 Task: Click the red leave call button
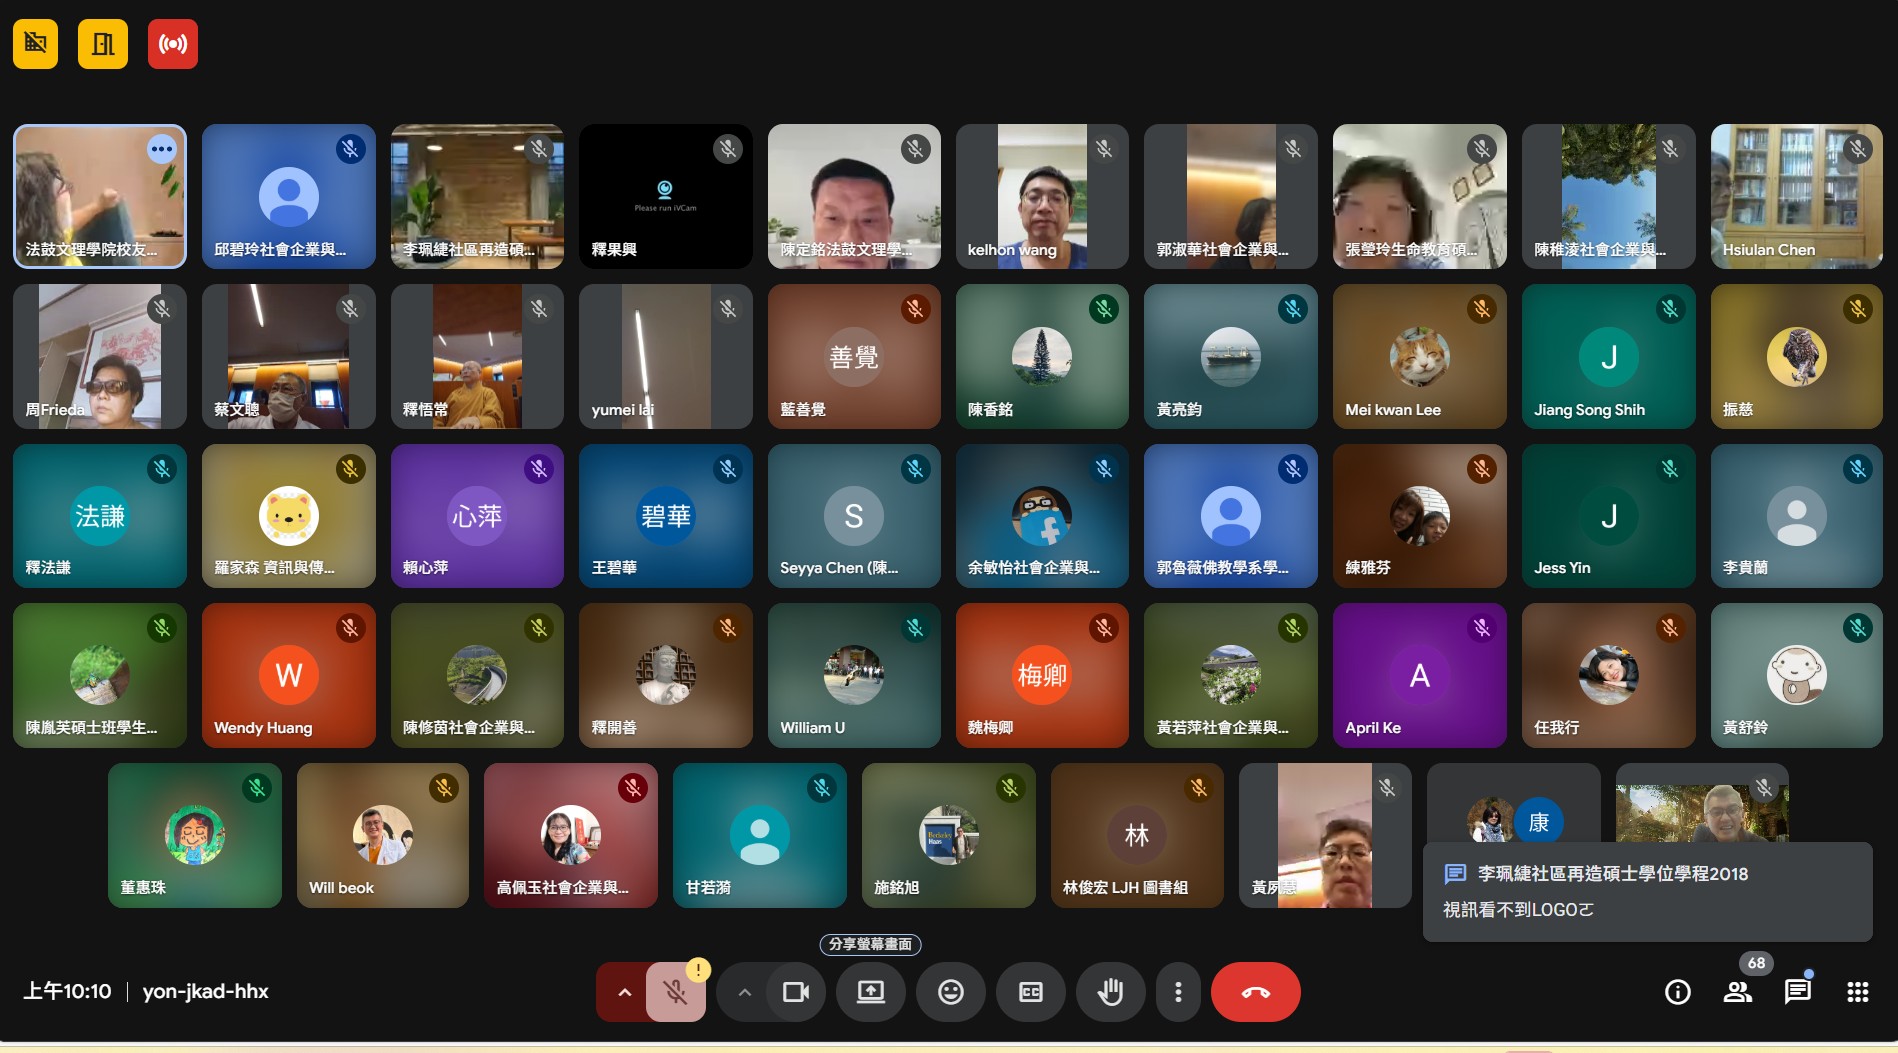pyautogui.click(x=1255, y=992)
